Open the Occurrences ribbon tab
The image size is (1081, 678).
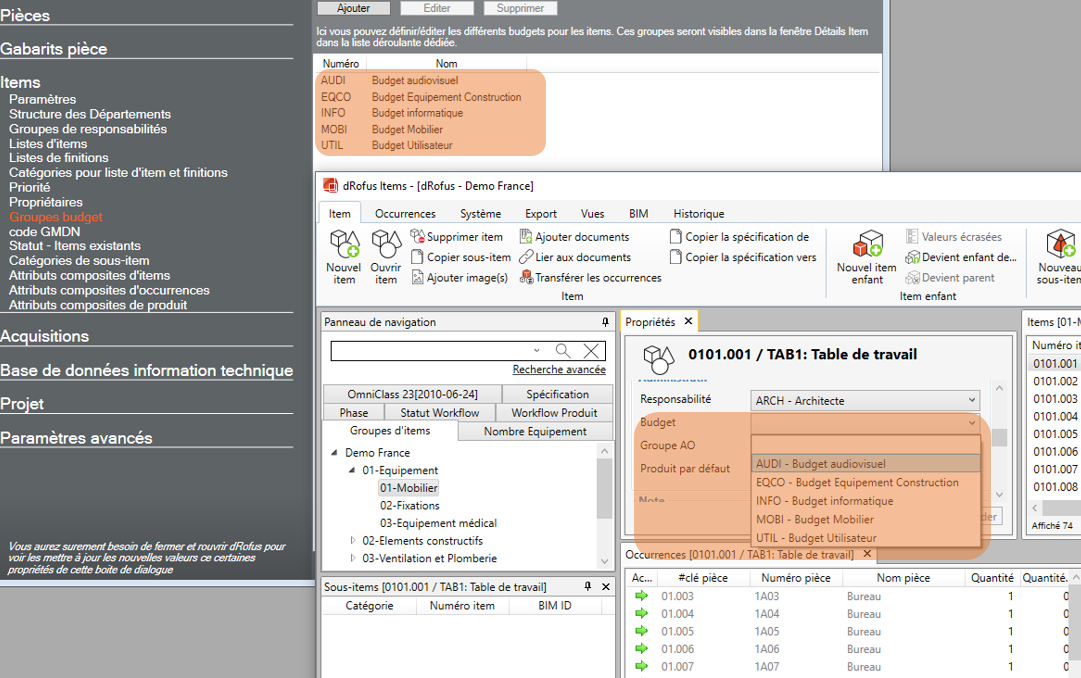(405, 213)
